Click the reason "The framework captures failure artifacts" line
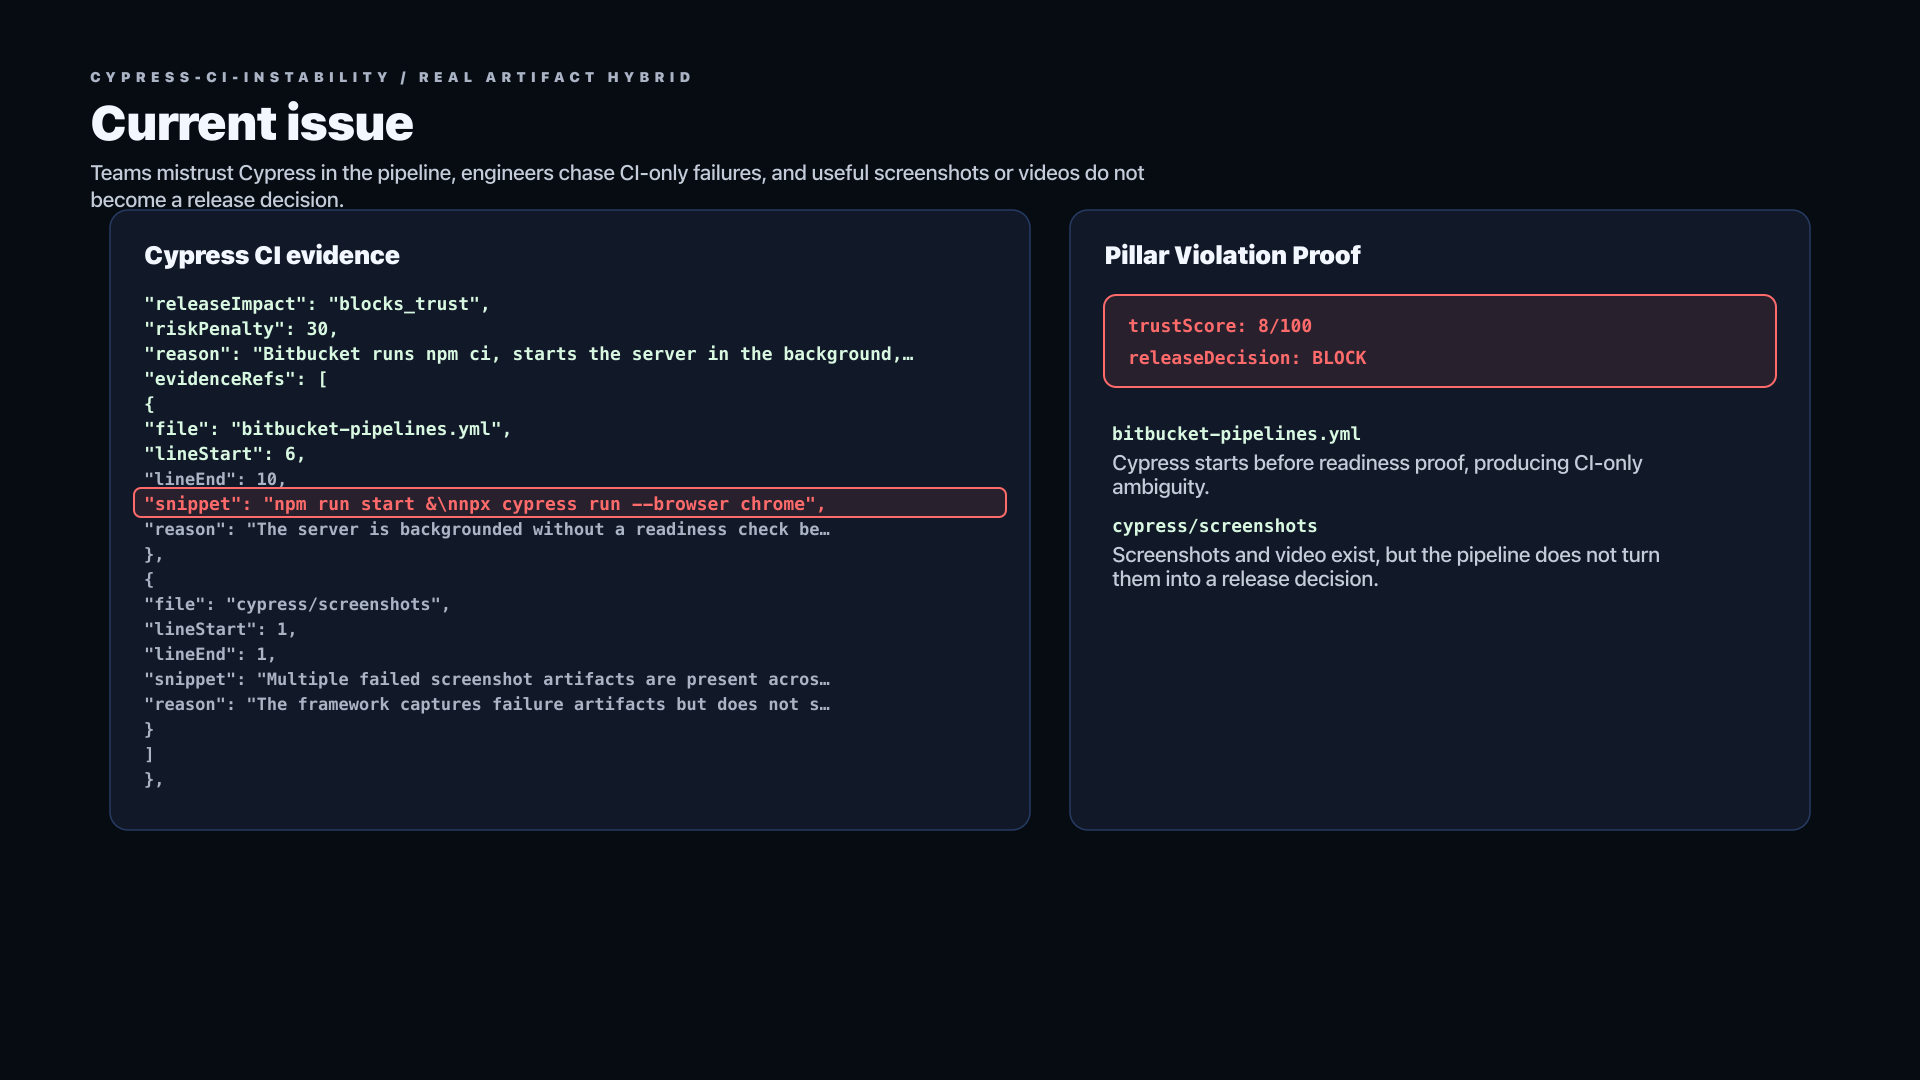This screenshot has height=1080, width=1920. click(487, 704)
